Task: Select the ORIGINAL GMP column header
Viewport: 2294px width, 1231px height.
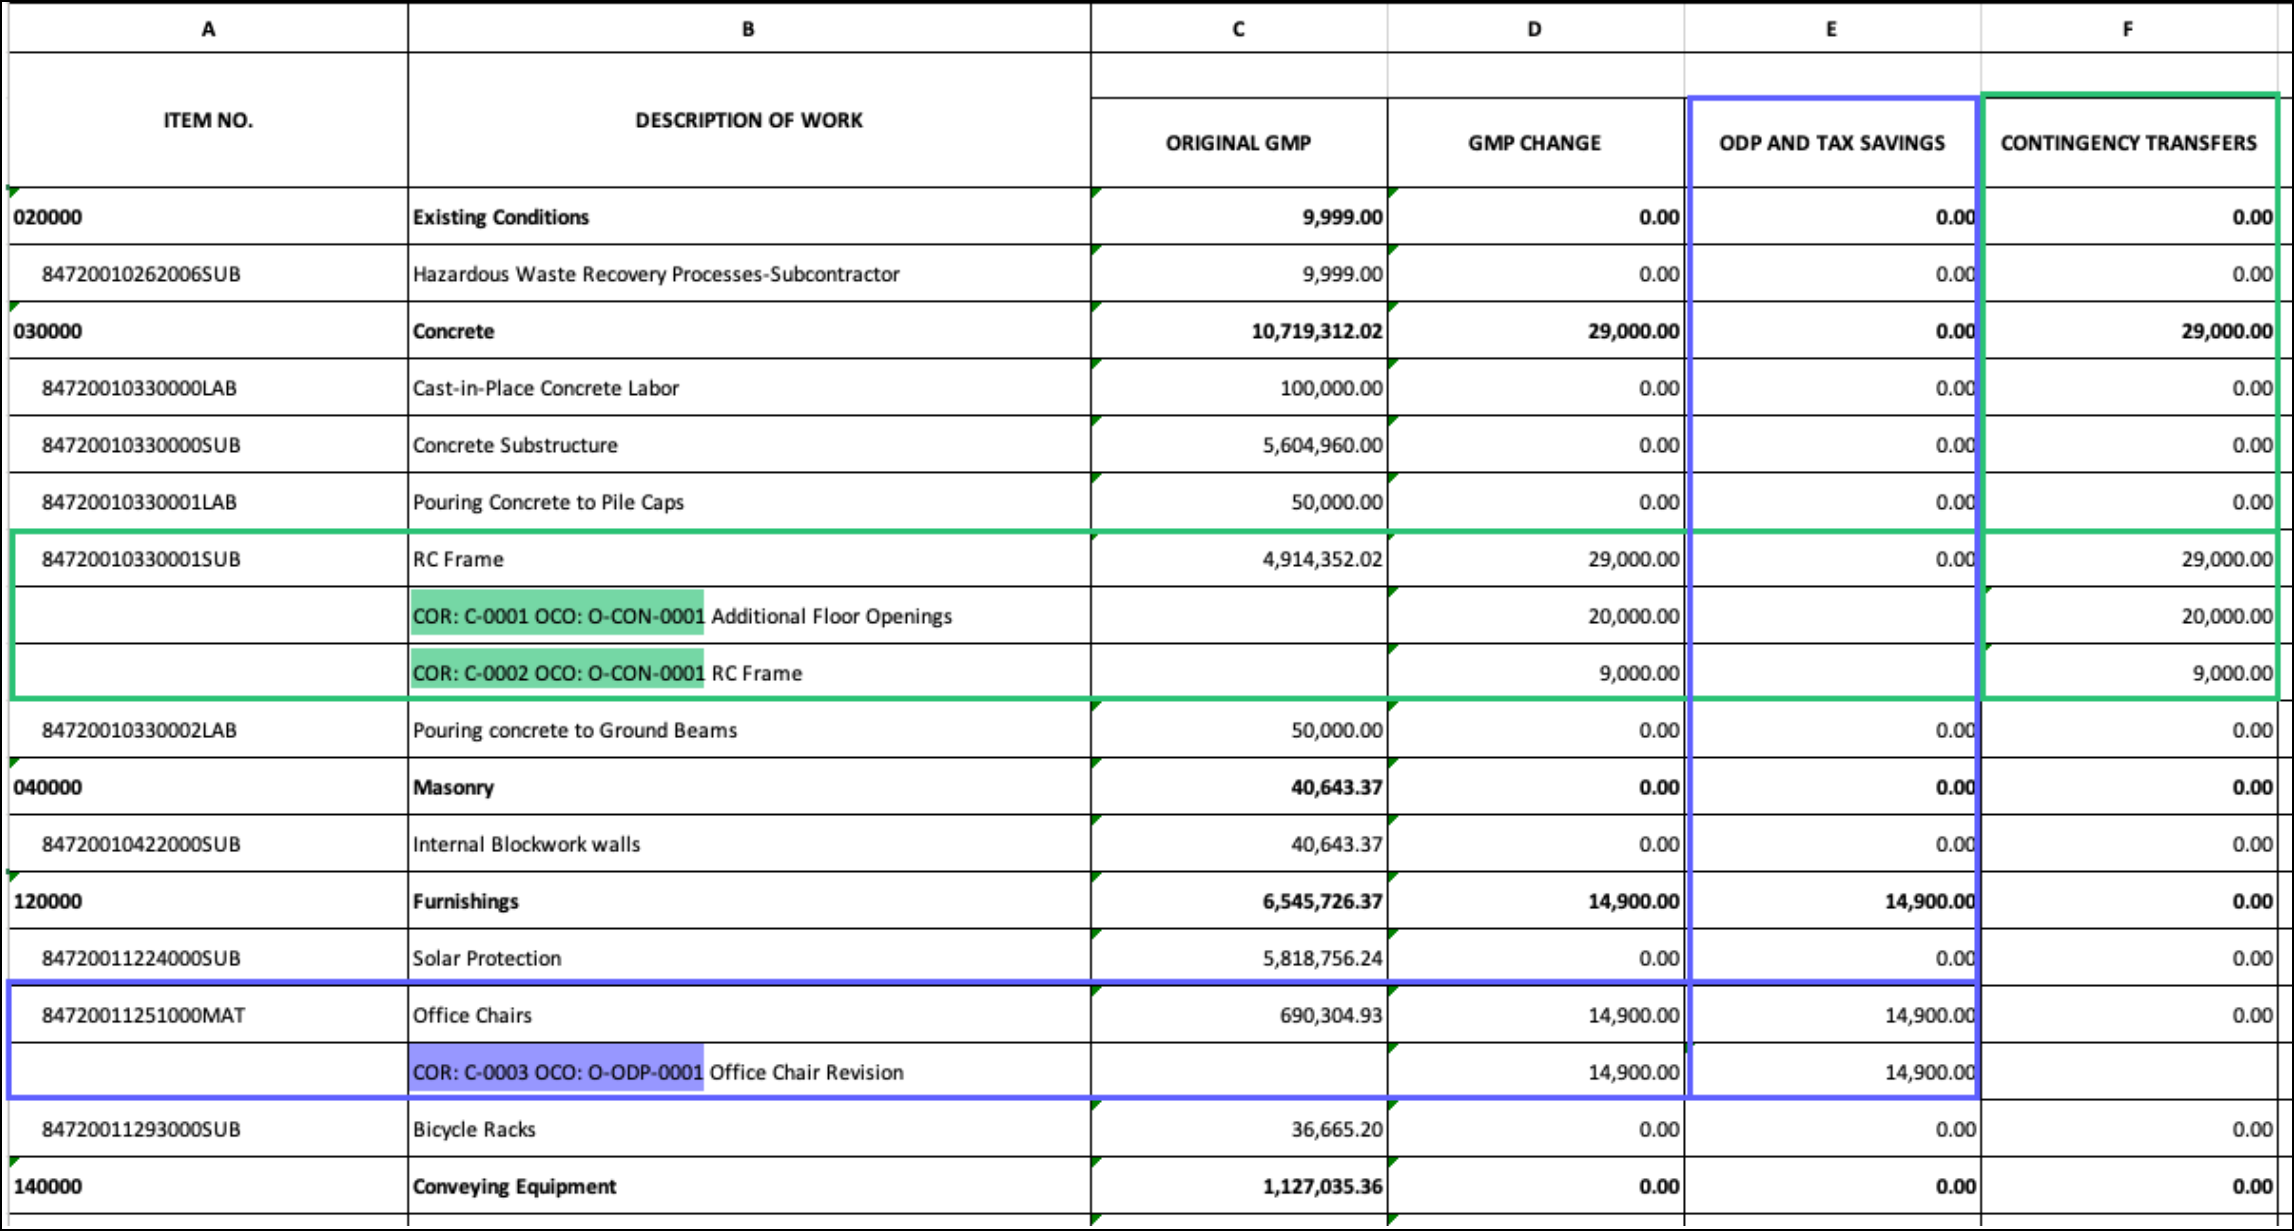Action: tap(1237, 143)
